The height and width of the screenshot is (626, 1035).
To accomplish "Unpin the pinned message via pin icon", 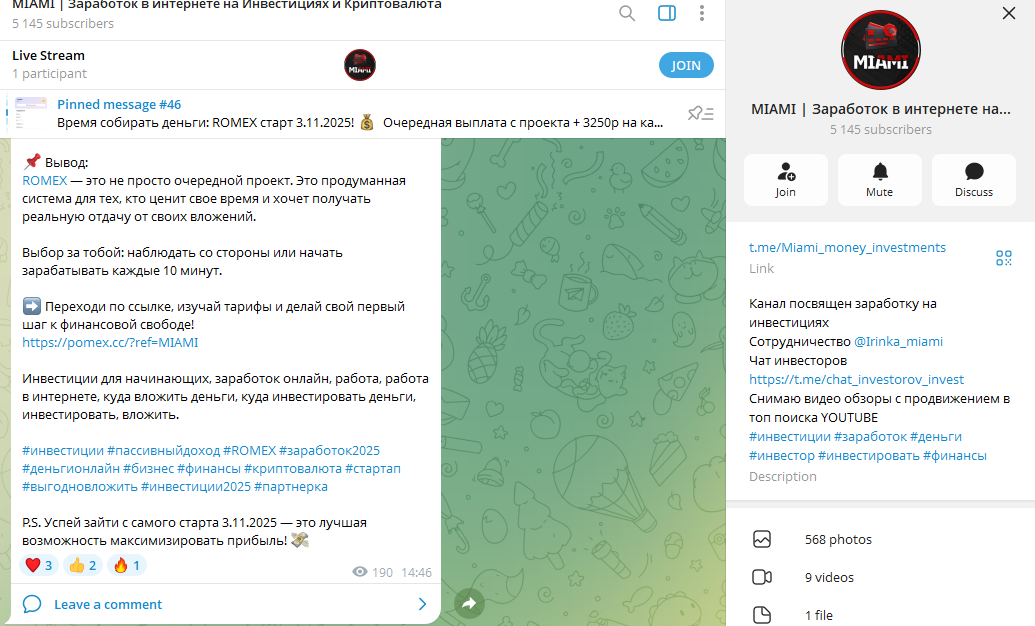I will click(x=695, y=113).
